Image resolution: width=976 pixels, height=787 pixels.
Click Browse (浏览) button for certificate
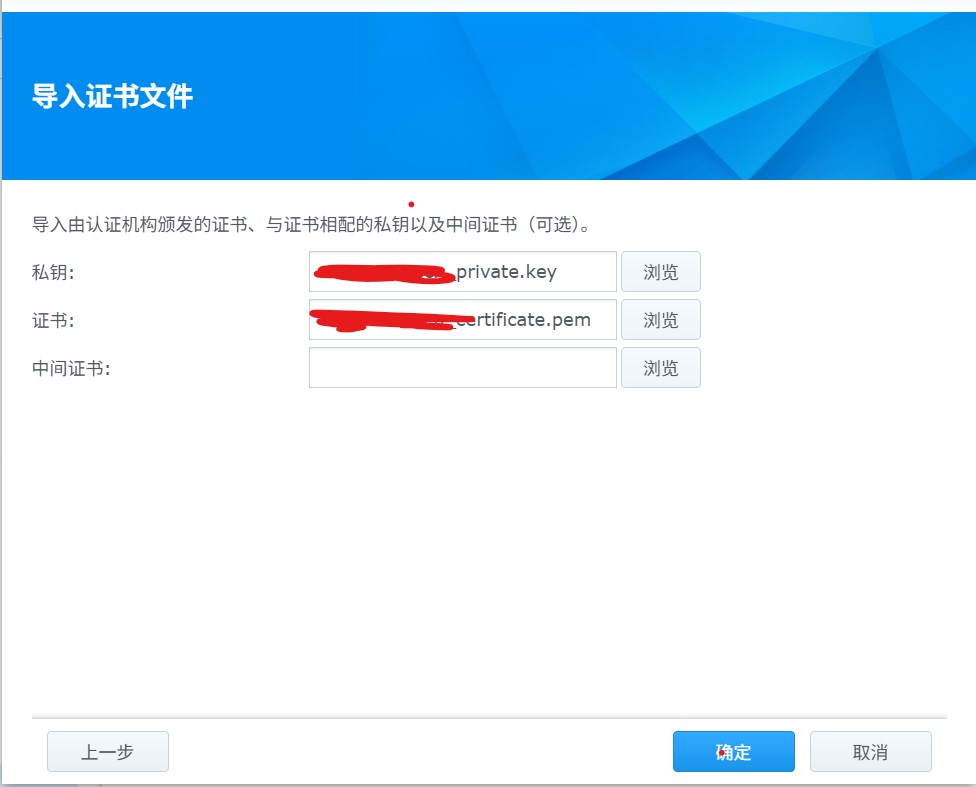(x=660, y=320)
